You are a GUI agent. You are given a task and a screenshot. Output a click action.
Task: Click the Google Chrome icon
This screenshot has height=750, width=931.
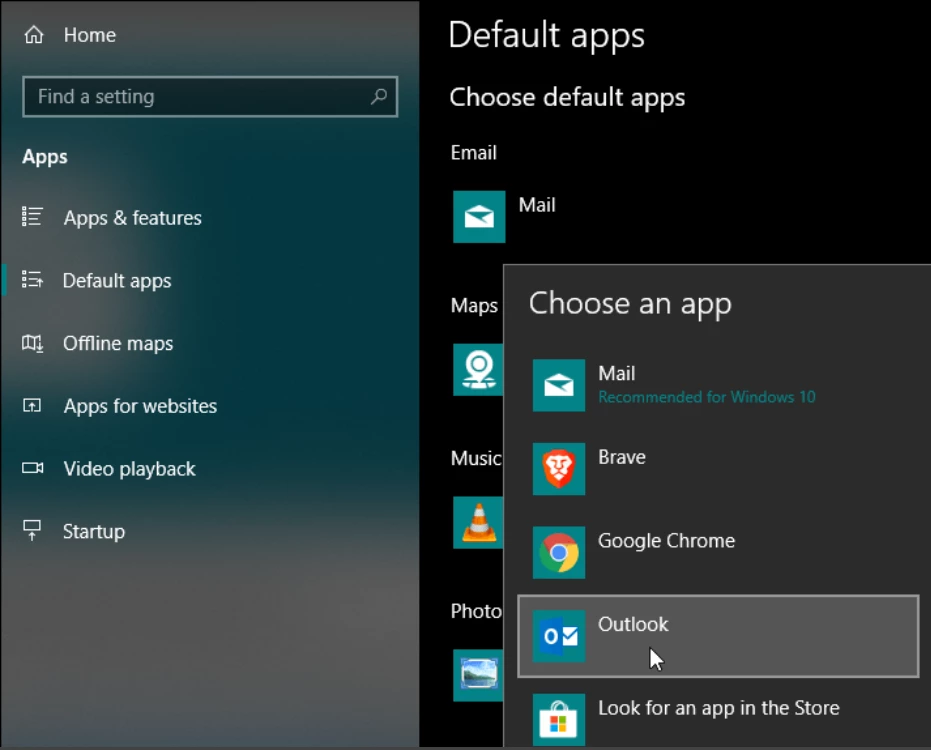click(559, 553)
